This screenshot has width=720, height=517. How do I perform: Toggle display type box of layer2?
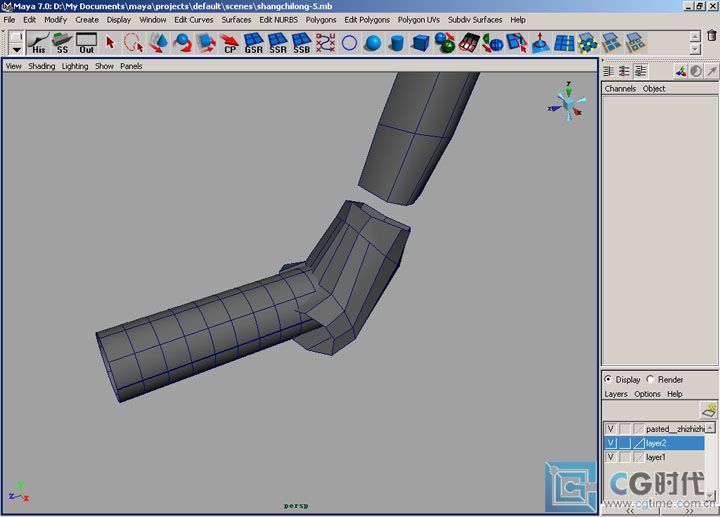tap(624, 443)
